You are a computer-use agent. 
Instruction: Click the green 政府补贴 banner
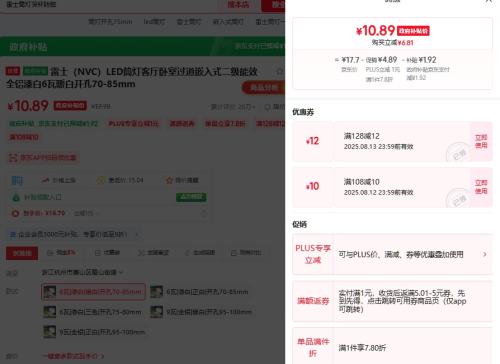coord(142,46)
